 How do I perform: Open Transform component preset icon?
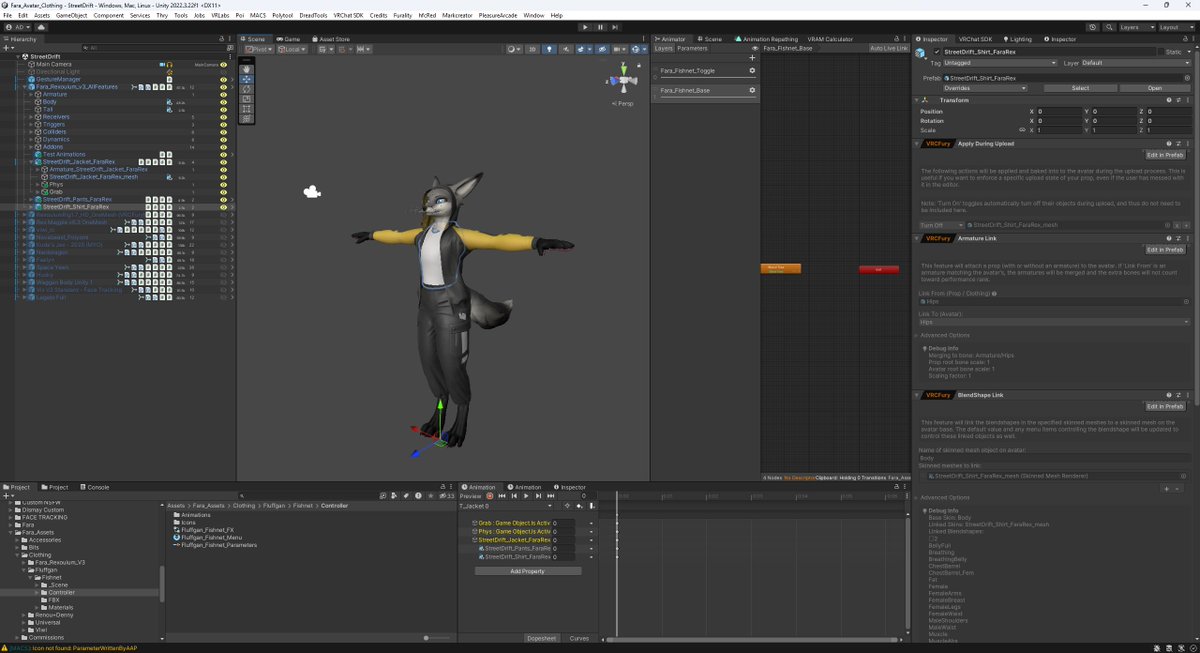tap(1178, 100)
